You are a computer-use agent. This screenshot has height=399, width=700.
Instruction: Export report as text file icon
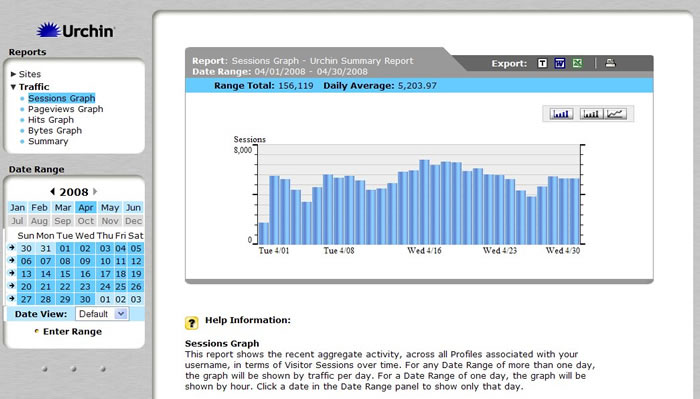[x=542, y=63]
